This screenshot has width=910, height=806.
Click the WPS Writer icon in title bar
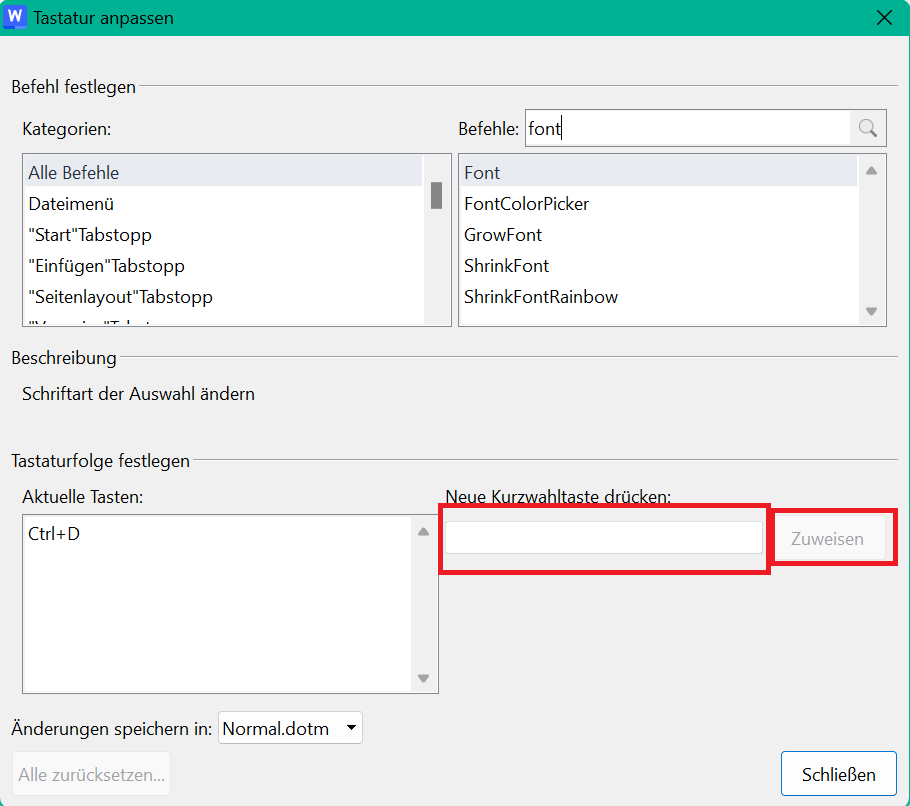pos(15,18)
